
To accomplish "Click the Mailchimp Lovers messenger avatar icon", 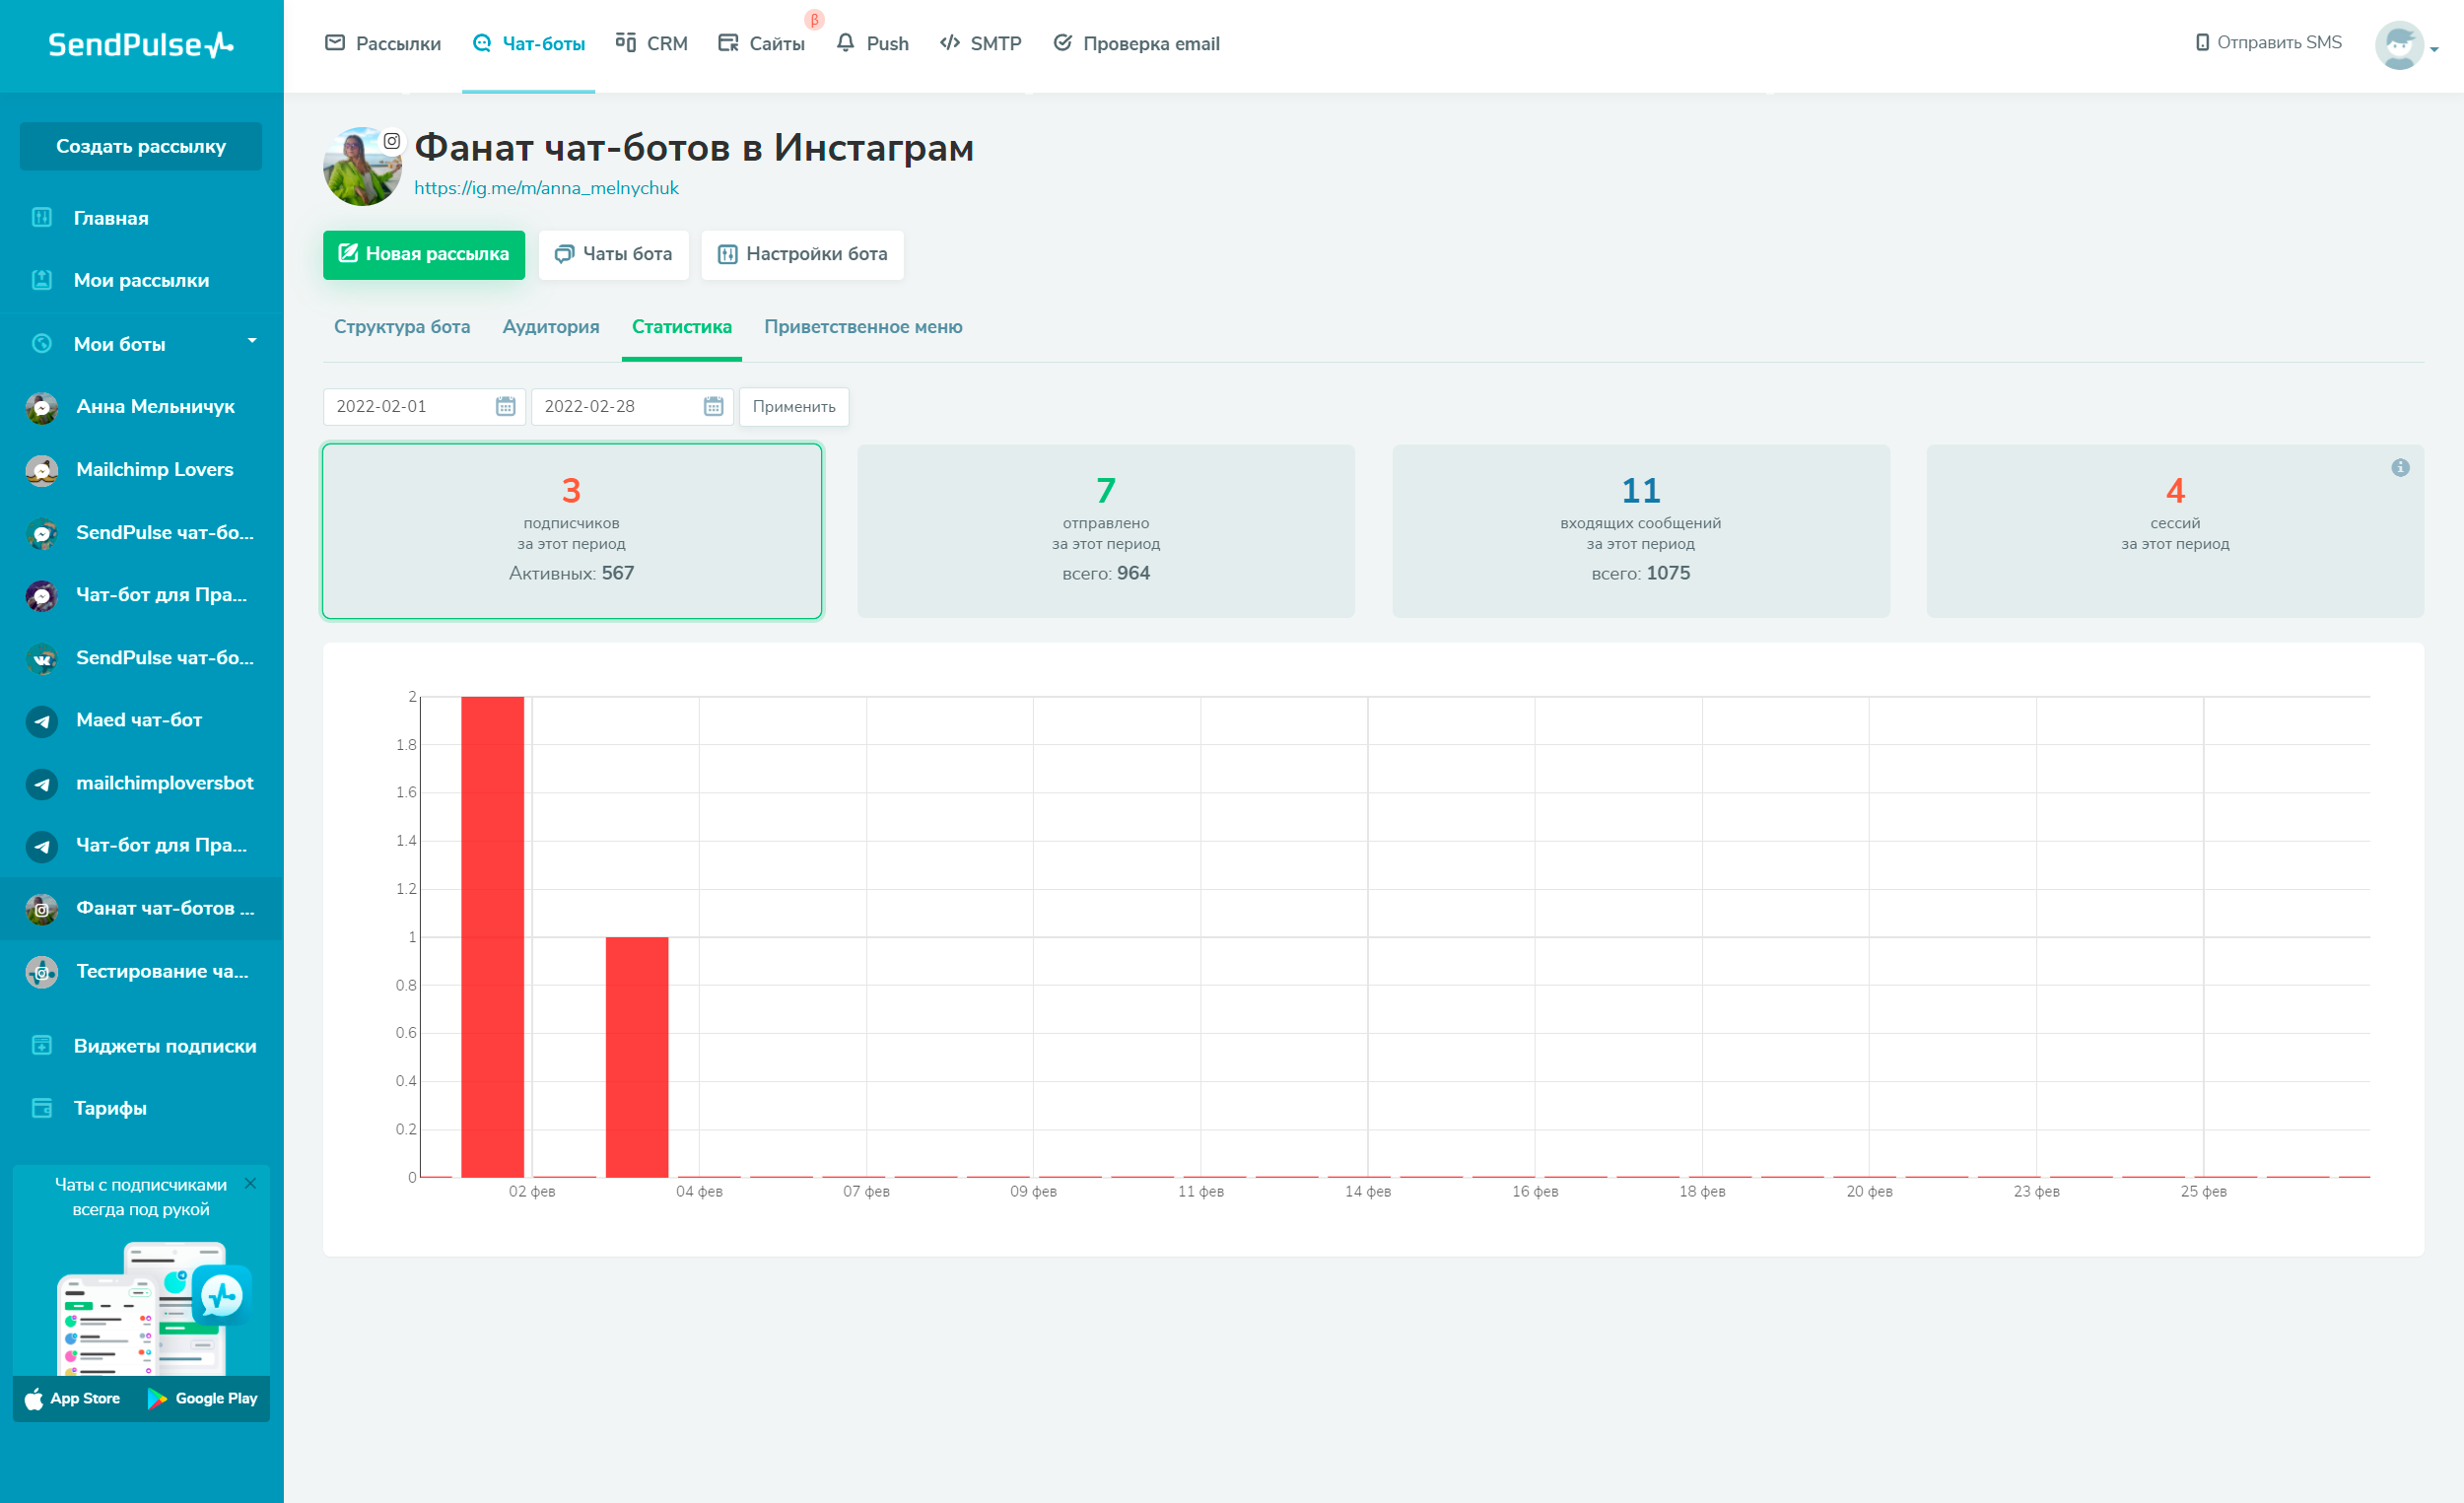I will (x=42, y=470).
